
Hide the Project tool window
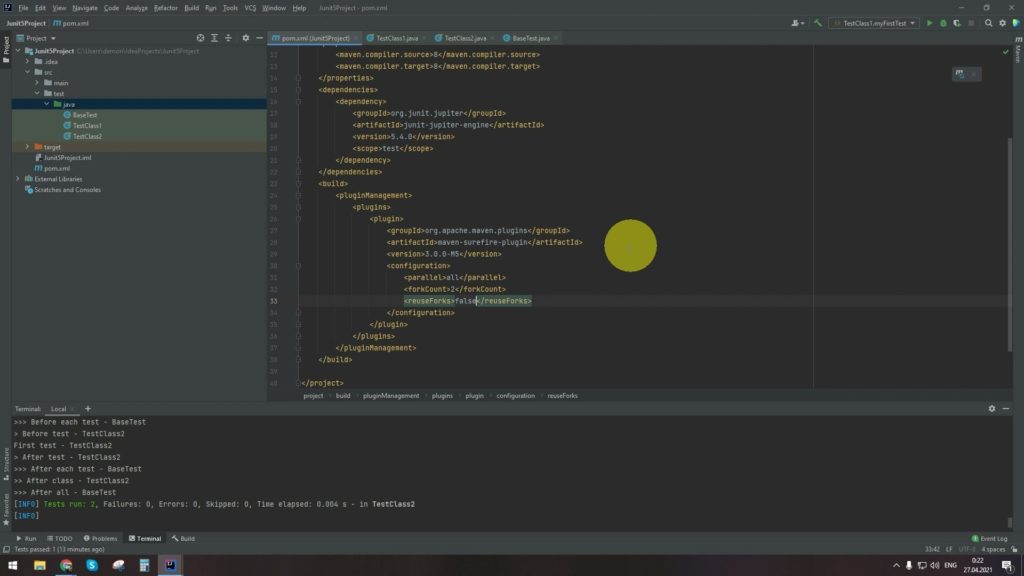[x=259, y=38]
